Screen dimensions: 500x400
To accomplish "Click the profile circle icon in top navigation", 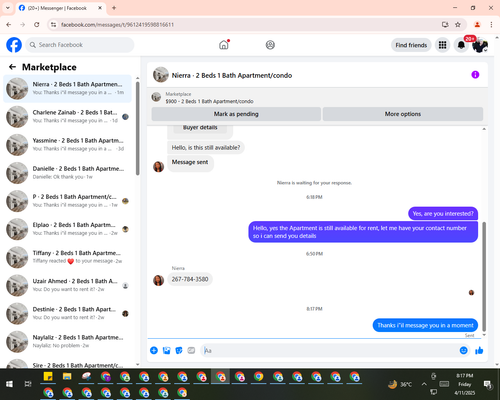I will (x=270, y=45).
